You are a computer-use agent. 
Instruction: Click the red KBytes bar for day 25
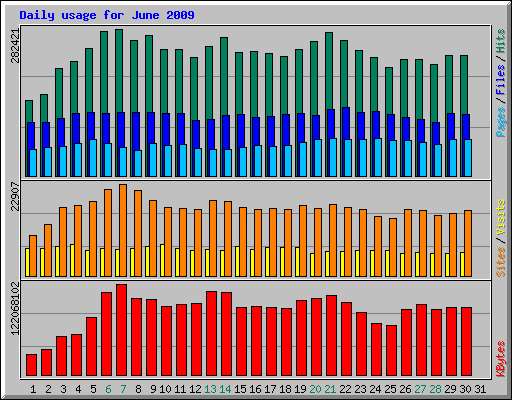(x=391, y=350)
